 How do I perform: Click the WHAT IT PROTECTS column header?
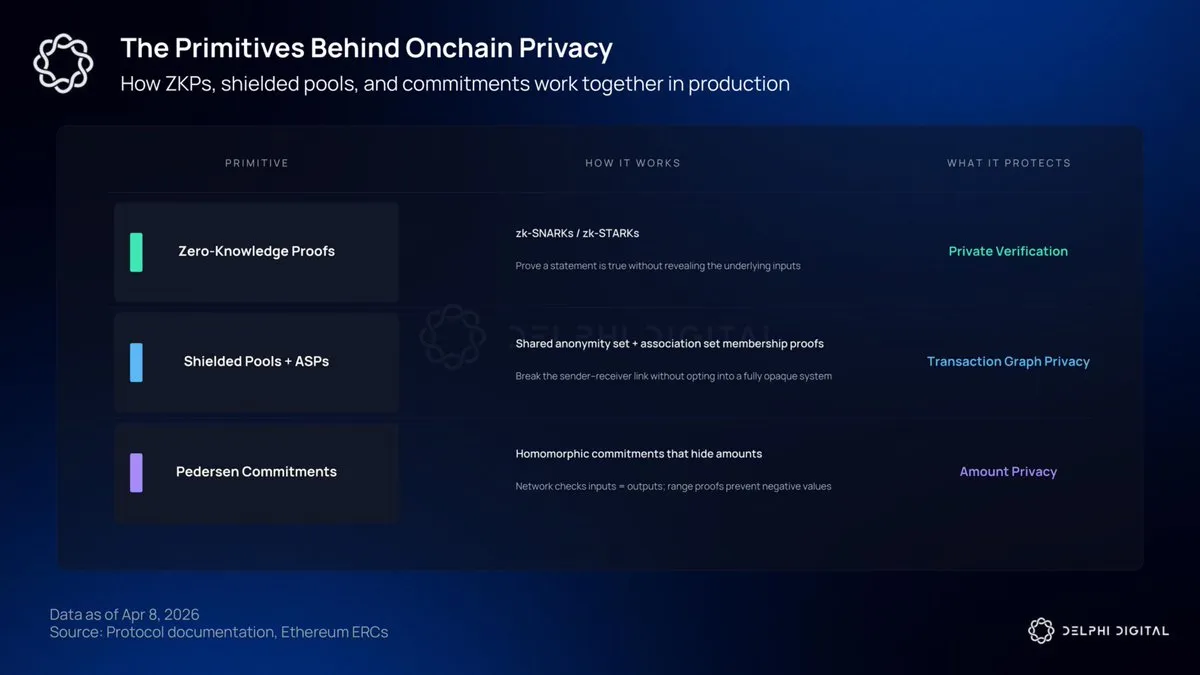click(1008, 163)
